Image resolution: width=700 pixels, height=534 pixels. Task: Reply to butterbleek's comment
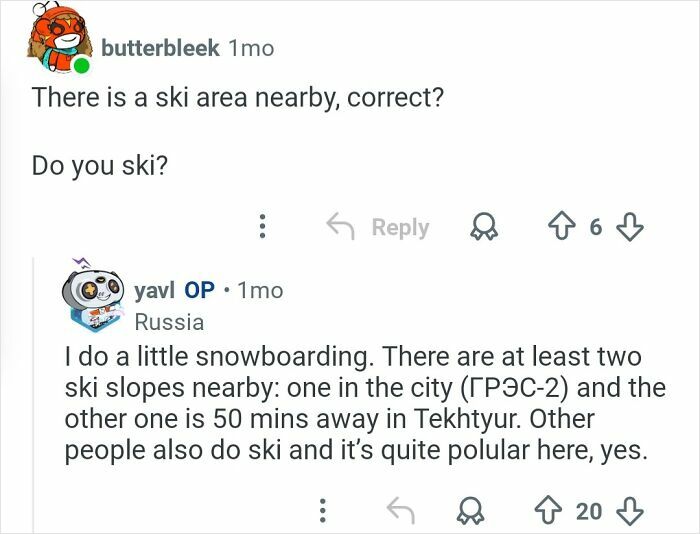380,227
